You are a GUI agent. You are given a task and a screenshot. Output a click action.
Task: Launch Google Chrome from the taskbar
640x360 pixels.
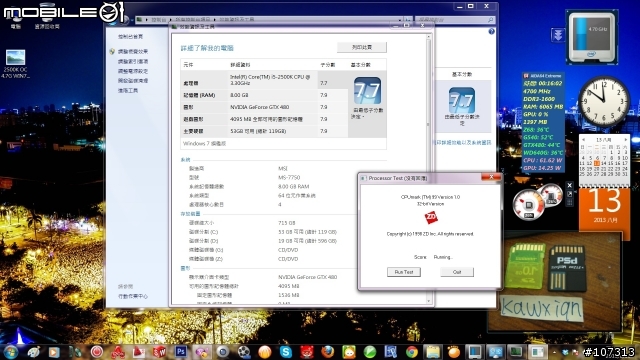tap(411, 351)
